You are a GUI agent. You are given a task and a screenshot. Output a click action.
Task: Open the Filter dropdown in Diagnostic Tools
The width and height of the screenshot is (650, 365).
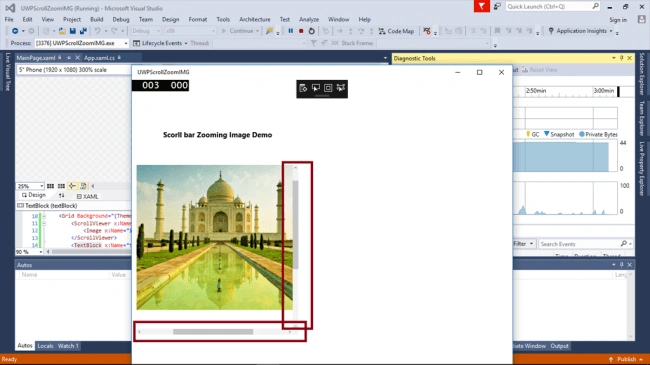(524, 244)
